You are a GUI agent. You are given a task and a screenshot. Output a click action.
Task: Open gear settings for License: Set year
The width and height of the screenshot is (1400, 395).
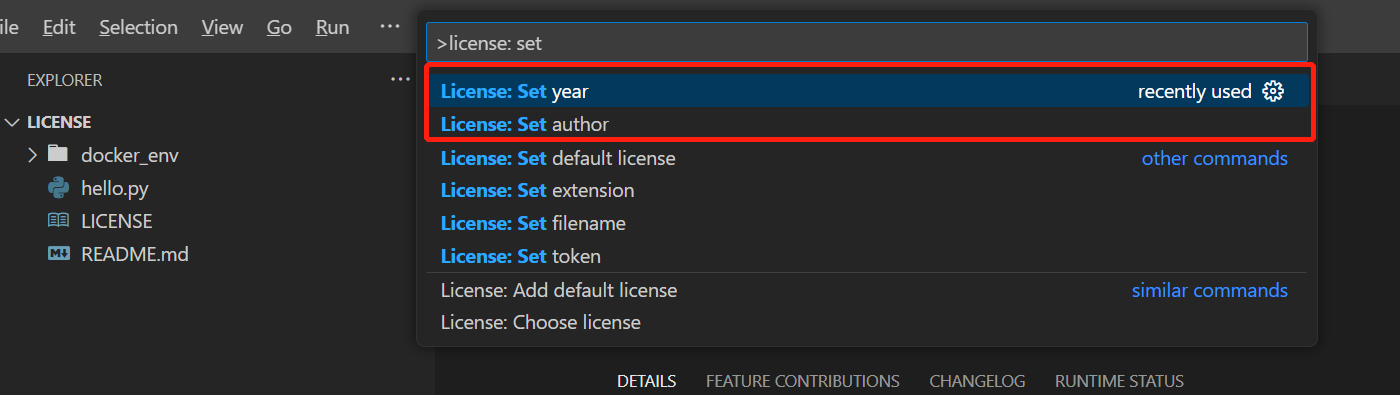tap(1273, 91)
